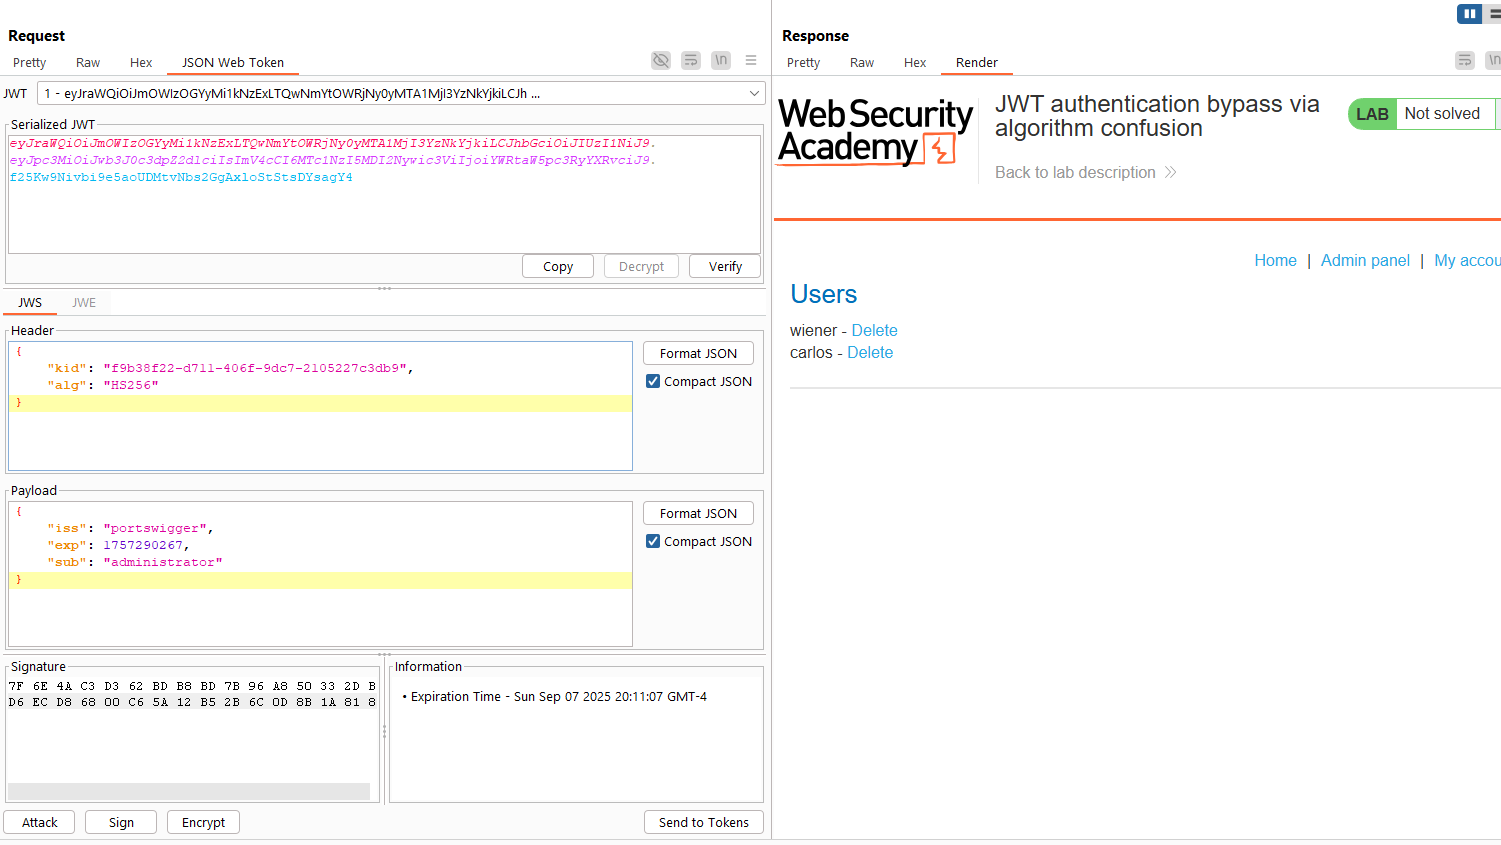Expand the JWT selection dropdown
This screenshot has height=845, width=1501.
tap(754, 94)
